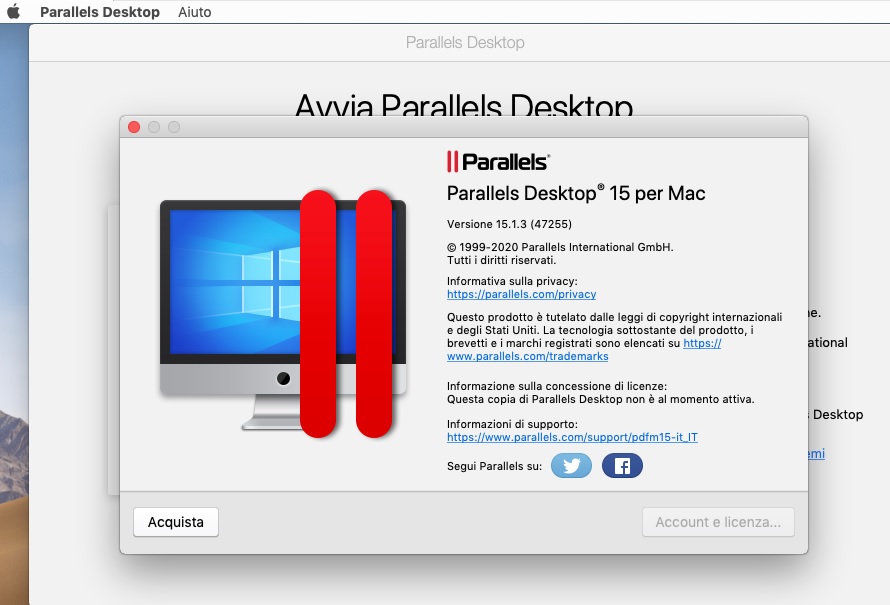Click 'Segui Parallels su:' label
The width and height of the screenshot is (890, 605).
494,466
